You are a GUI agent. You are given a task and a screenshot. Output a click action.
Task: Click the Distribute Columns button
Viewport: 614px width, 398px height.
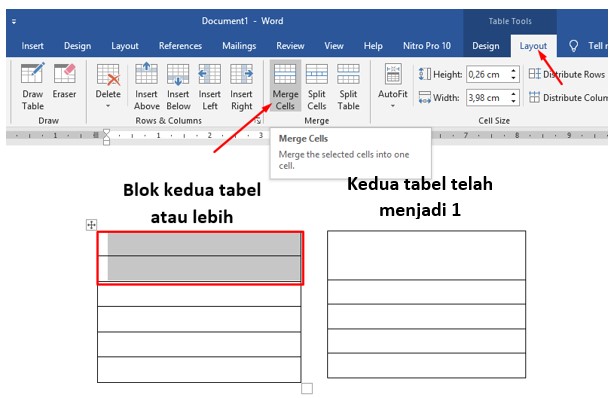click(568, 97)
